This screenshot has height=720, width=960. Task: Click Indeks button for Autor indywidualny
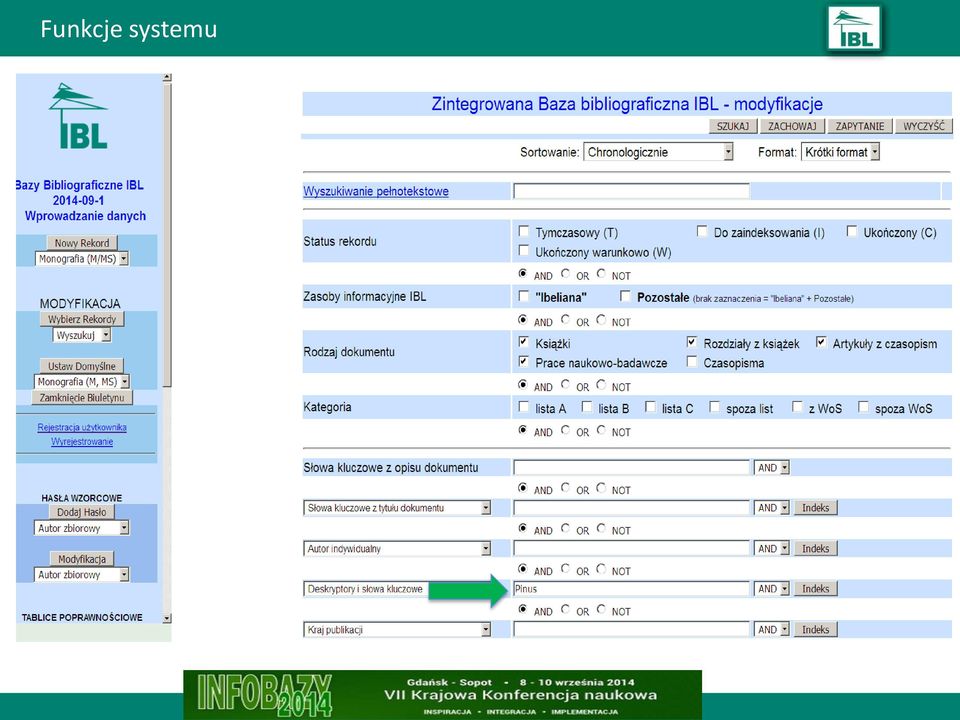tap(816, 549)
